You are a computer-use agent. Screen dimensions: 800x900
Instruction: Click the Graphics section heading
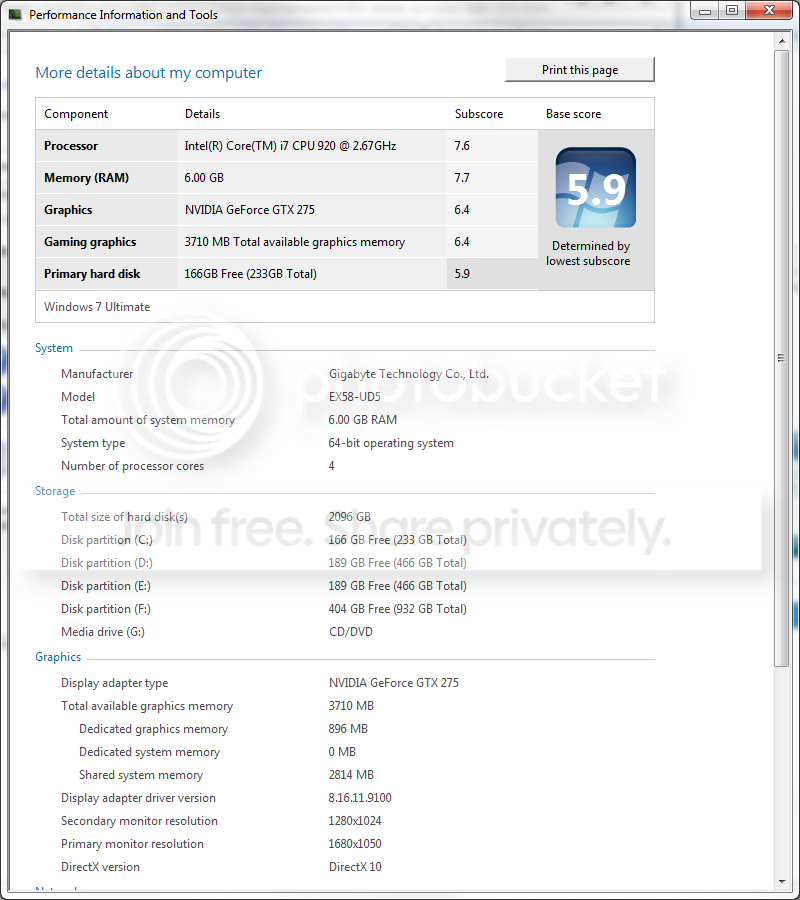click(58, 657)
